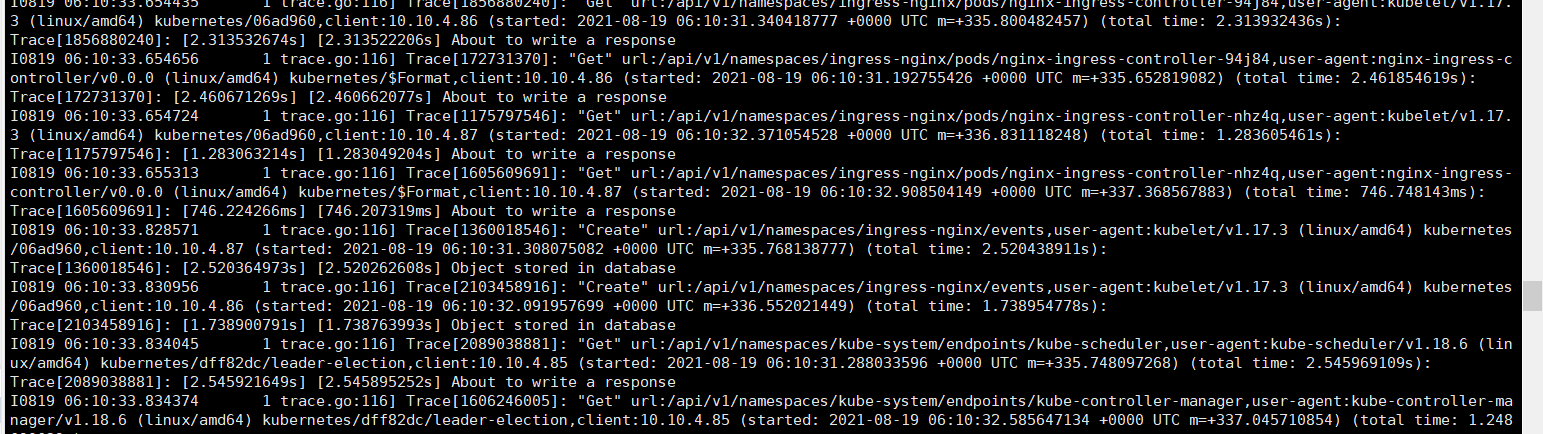Click scrollbar track below the thumb

tap(1531, 372)
